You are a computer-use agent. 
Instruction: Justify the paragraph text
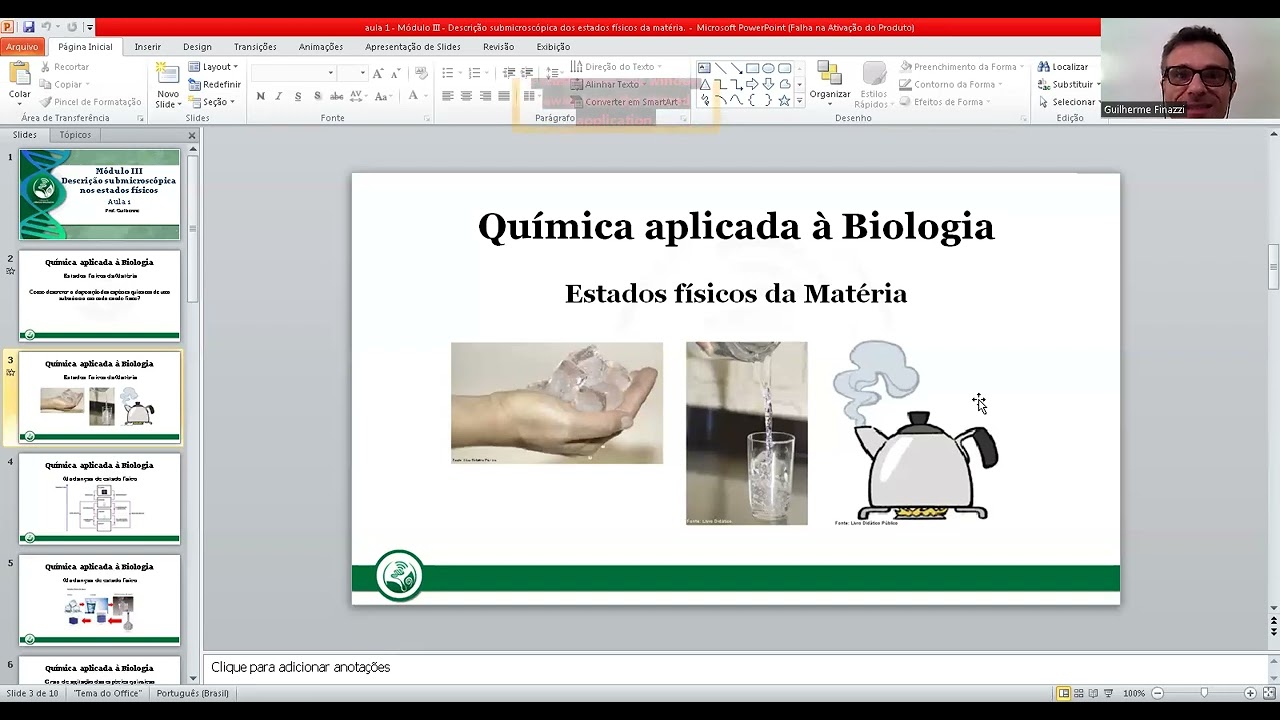503,96
